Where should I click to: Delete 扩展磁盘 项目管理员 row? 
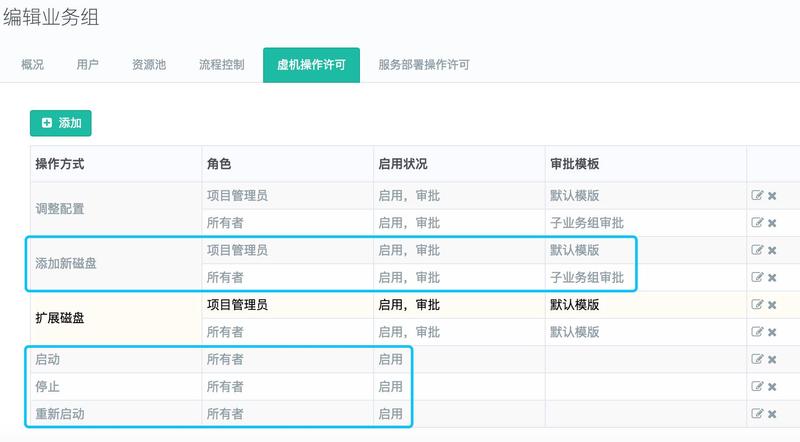772,305
